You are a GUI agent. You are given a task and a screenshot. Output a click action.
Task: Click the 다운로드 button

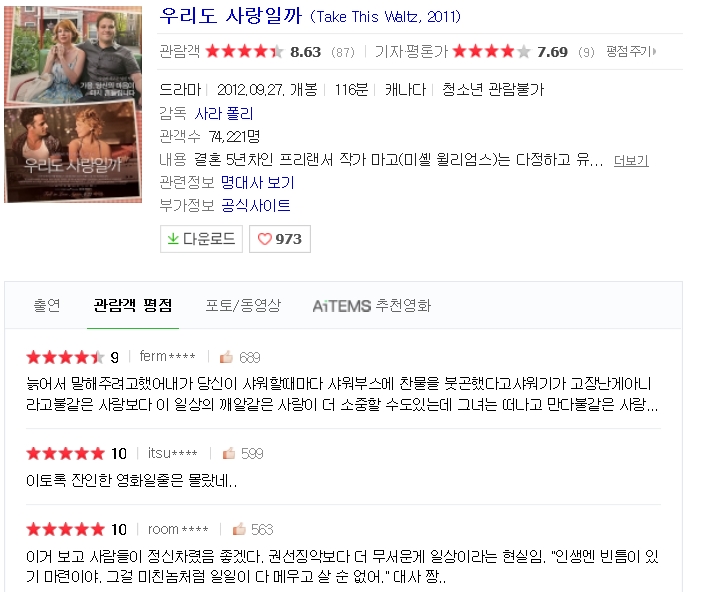point(201,239)
